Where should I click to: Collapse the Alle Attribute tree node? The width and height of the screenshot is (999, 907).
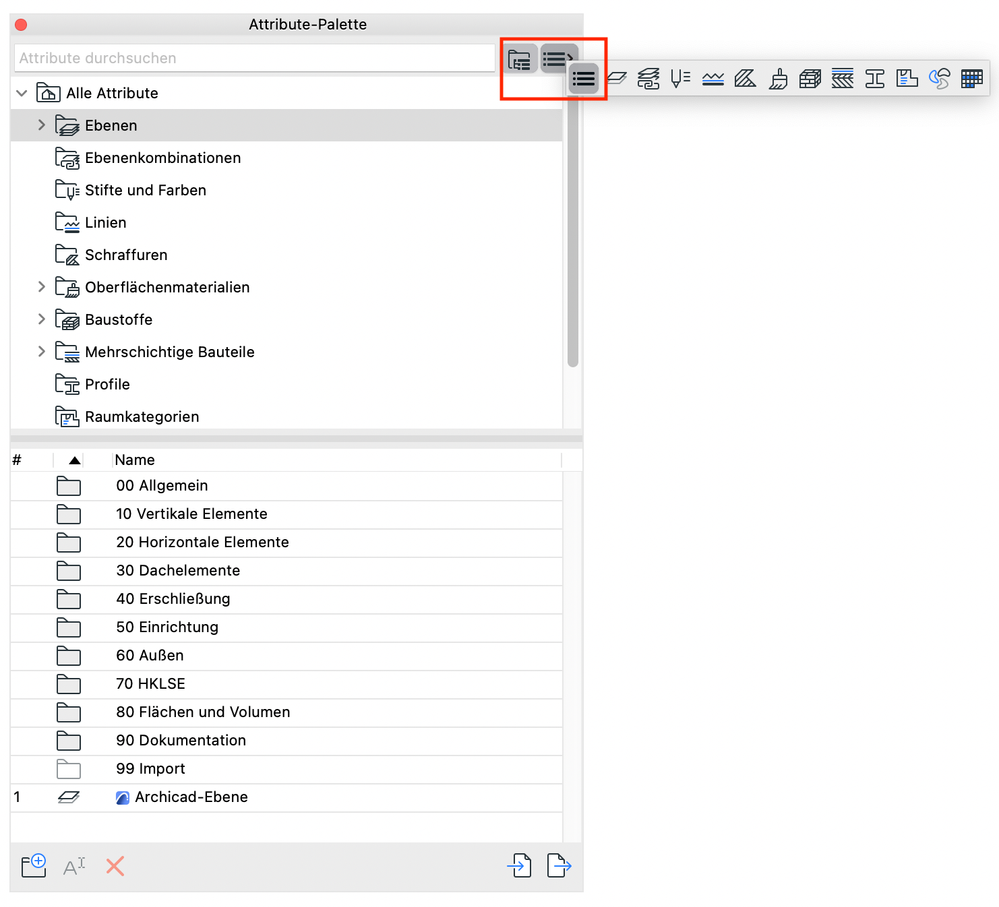pos(22,93)
